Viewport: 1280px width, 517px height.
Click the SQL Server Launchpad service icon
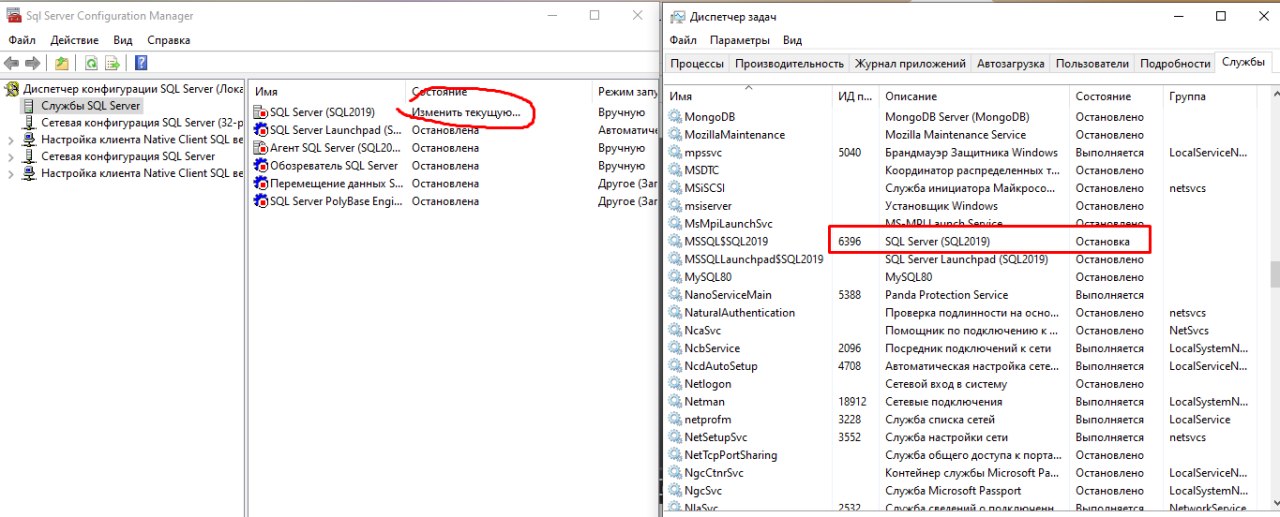tap(261, 130)
